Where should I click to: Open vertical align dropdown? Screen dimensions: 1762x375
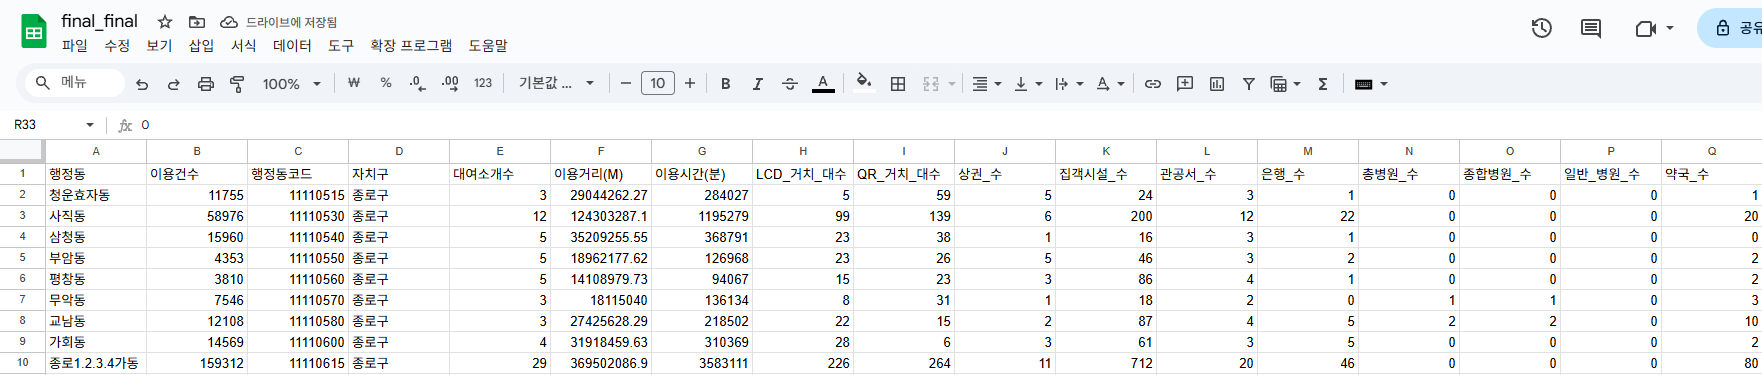point(1028,84)
